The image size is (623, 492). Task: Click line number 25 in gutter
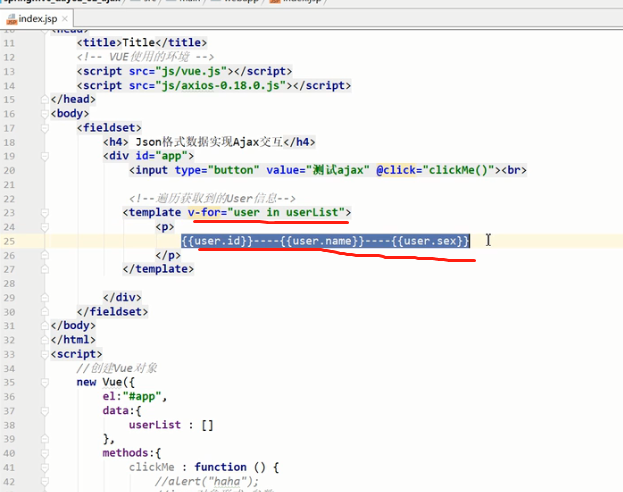9,241
